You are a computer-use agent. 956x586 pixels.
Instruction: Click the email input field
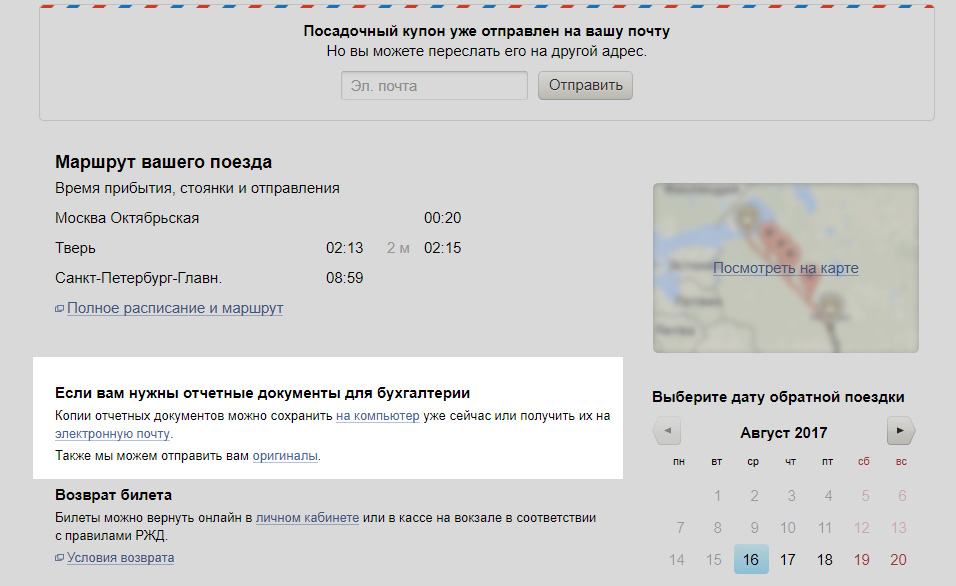(x=433, y=86)
